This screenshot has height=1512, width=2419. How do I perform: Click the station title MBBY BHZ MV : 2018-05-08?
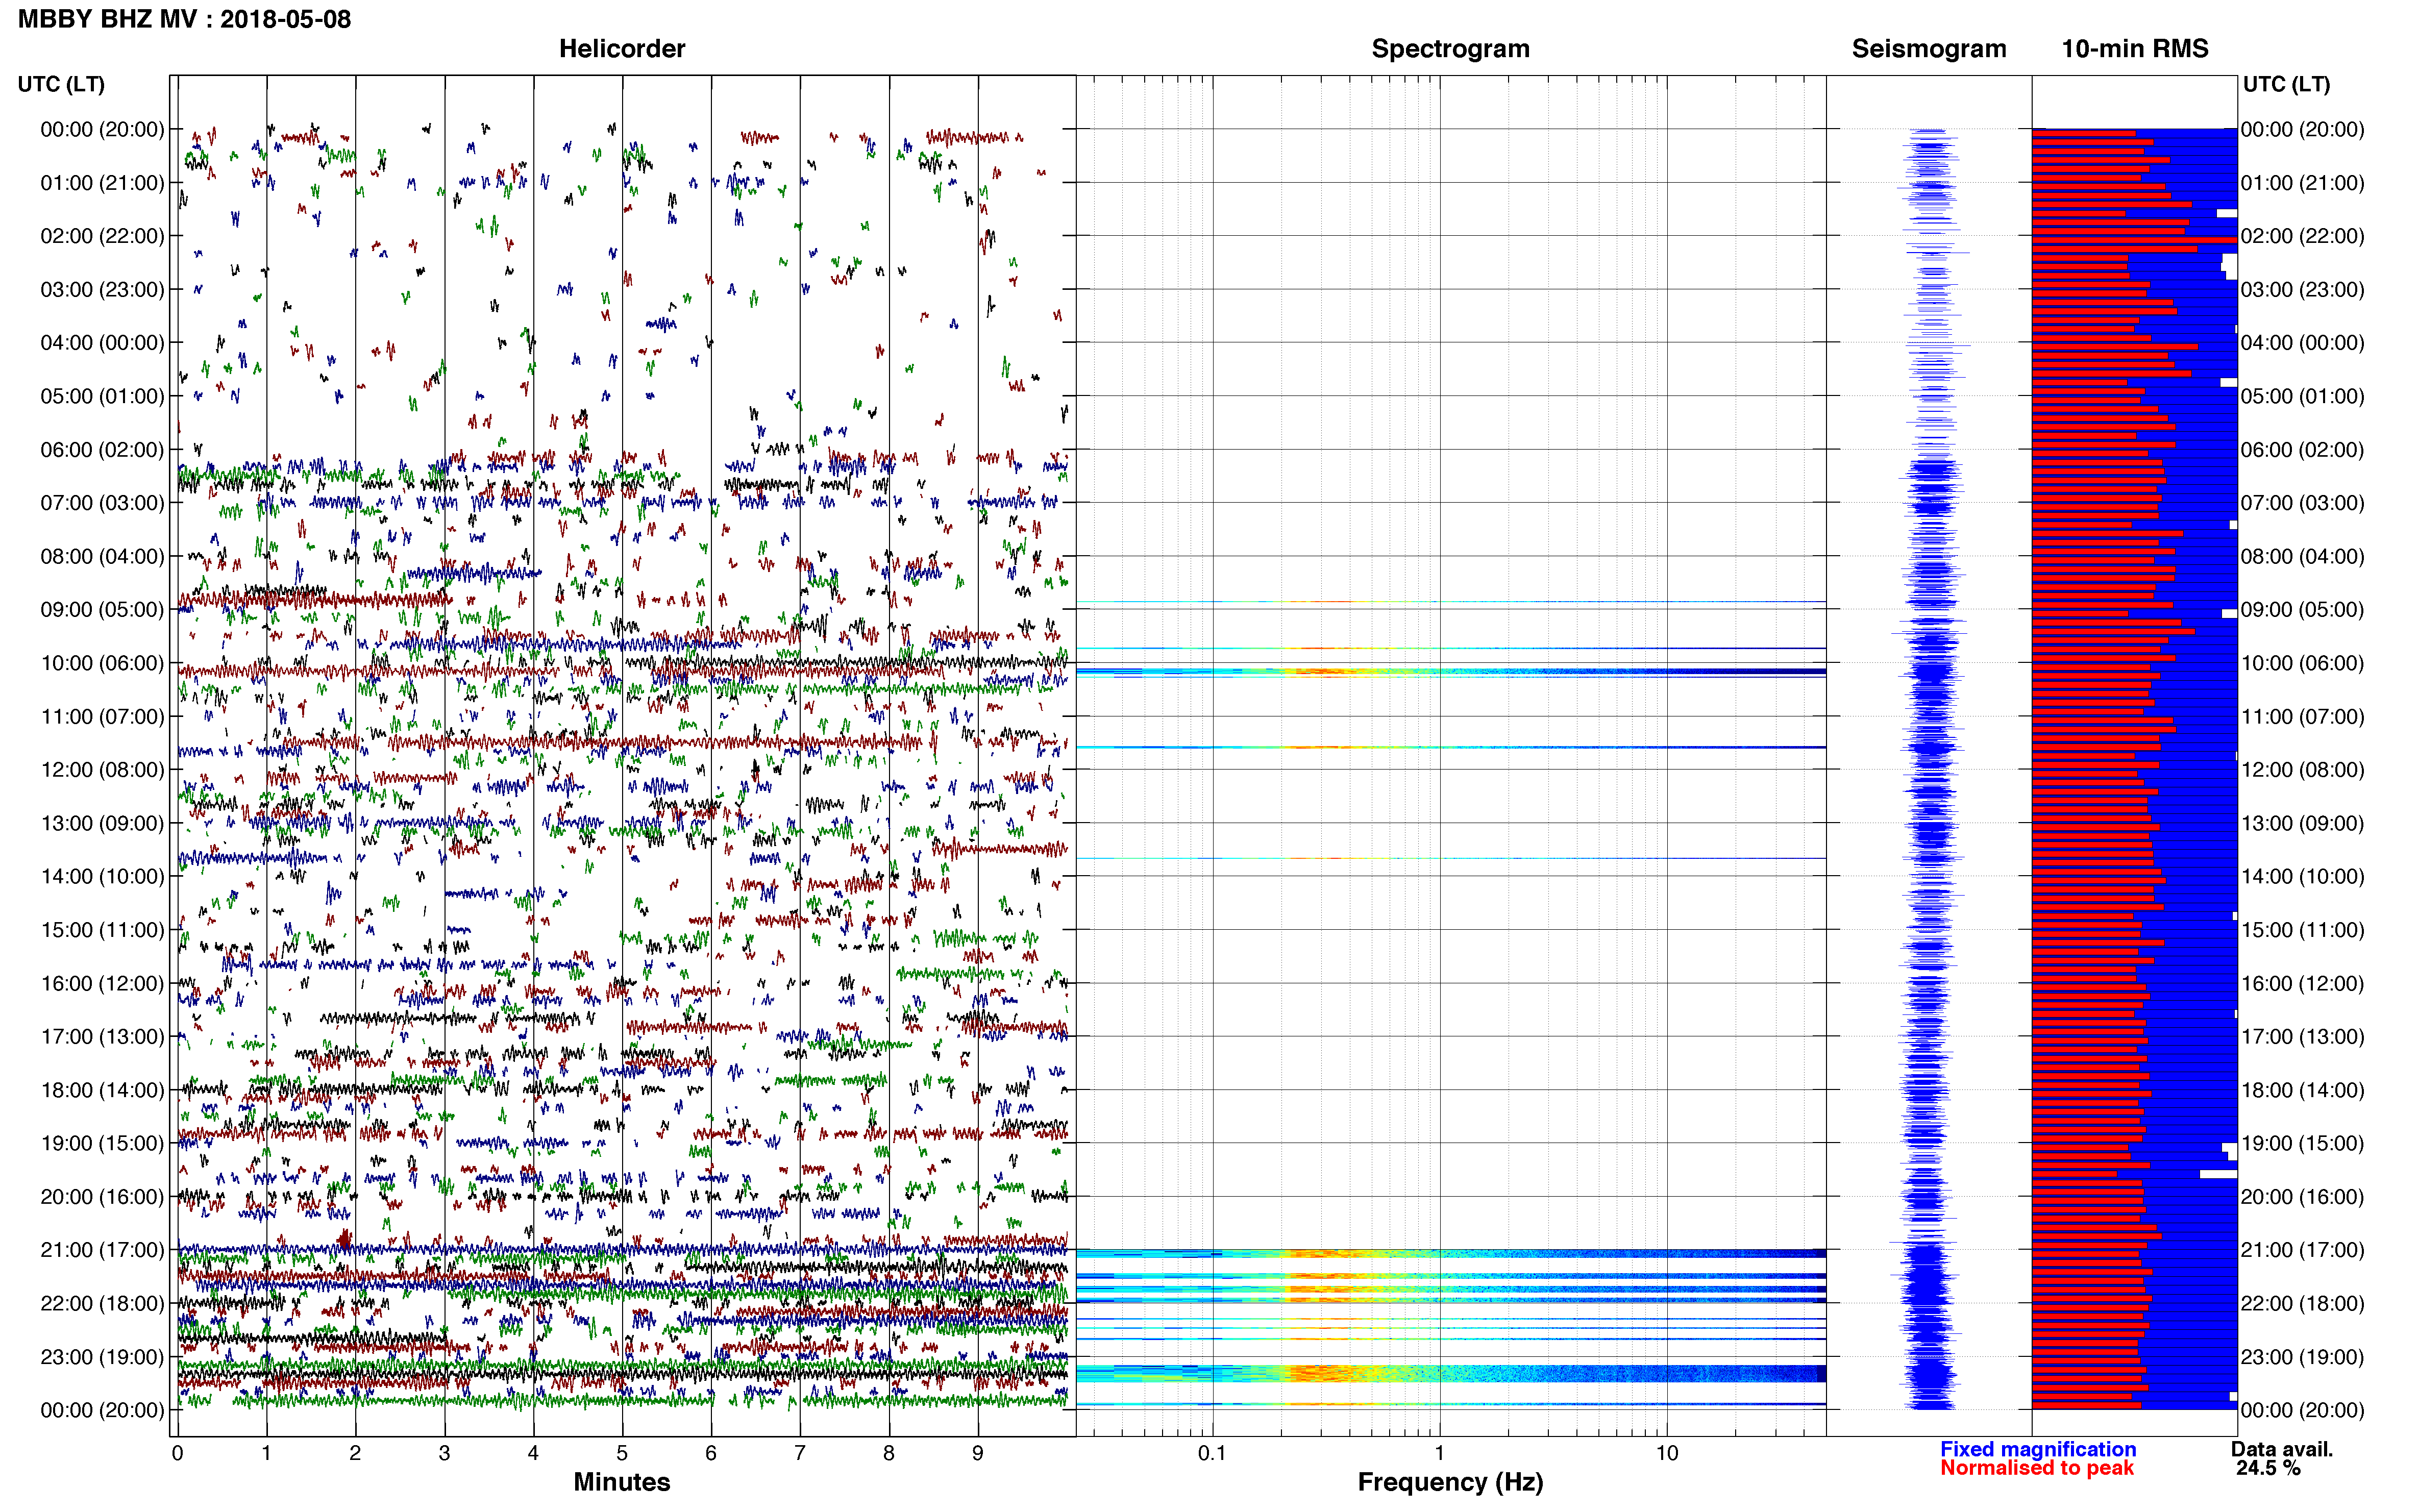tap(185, 19)
